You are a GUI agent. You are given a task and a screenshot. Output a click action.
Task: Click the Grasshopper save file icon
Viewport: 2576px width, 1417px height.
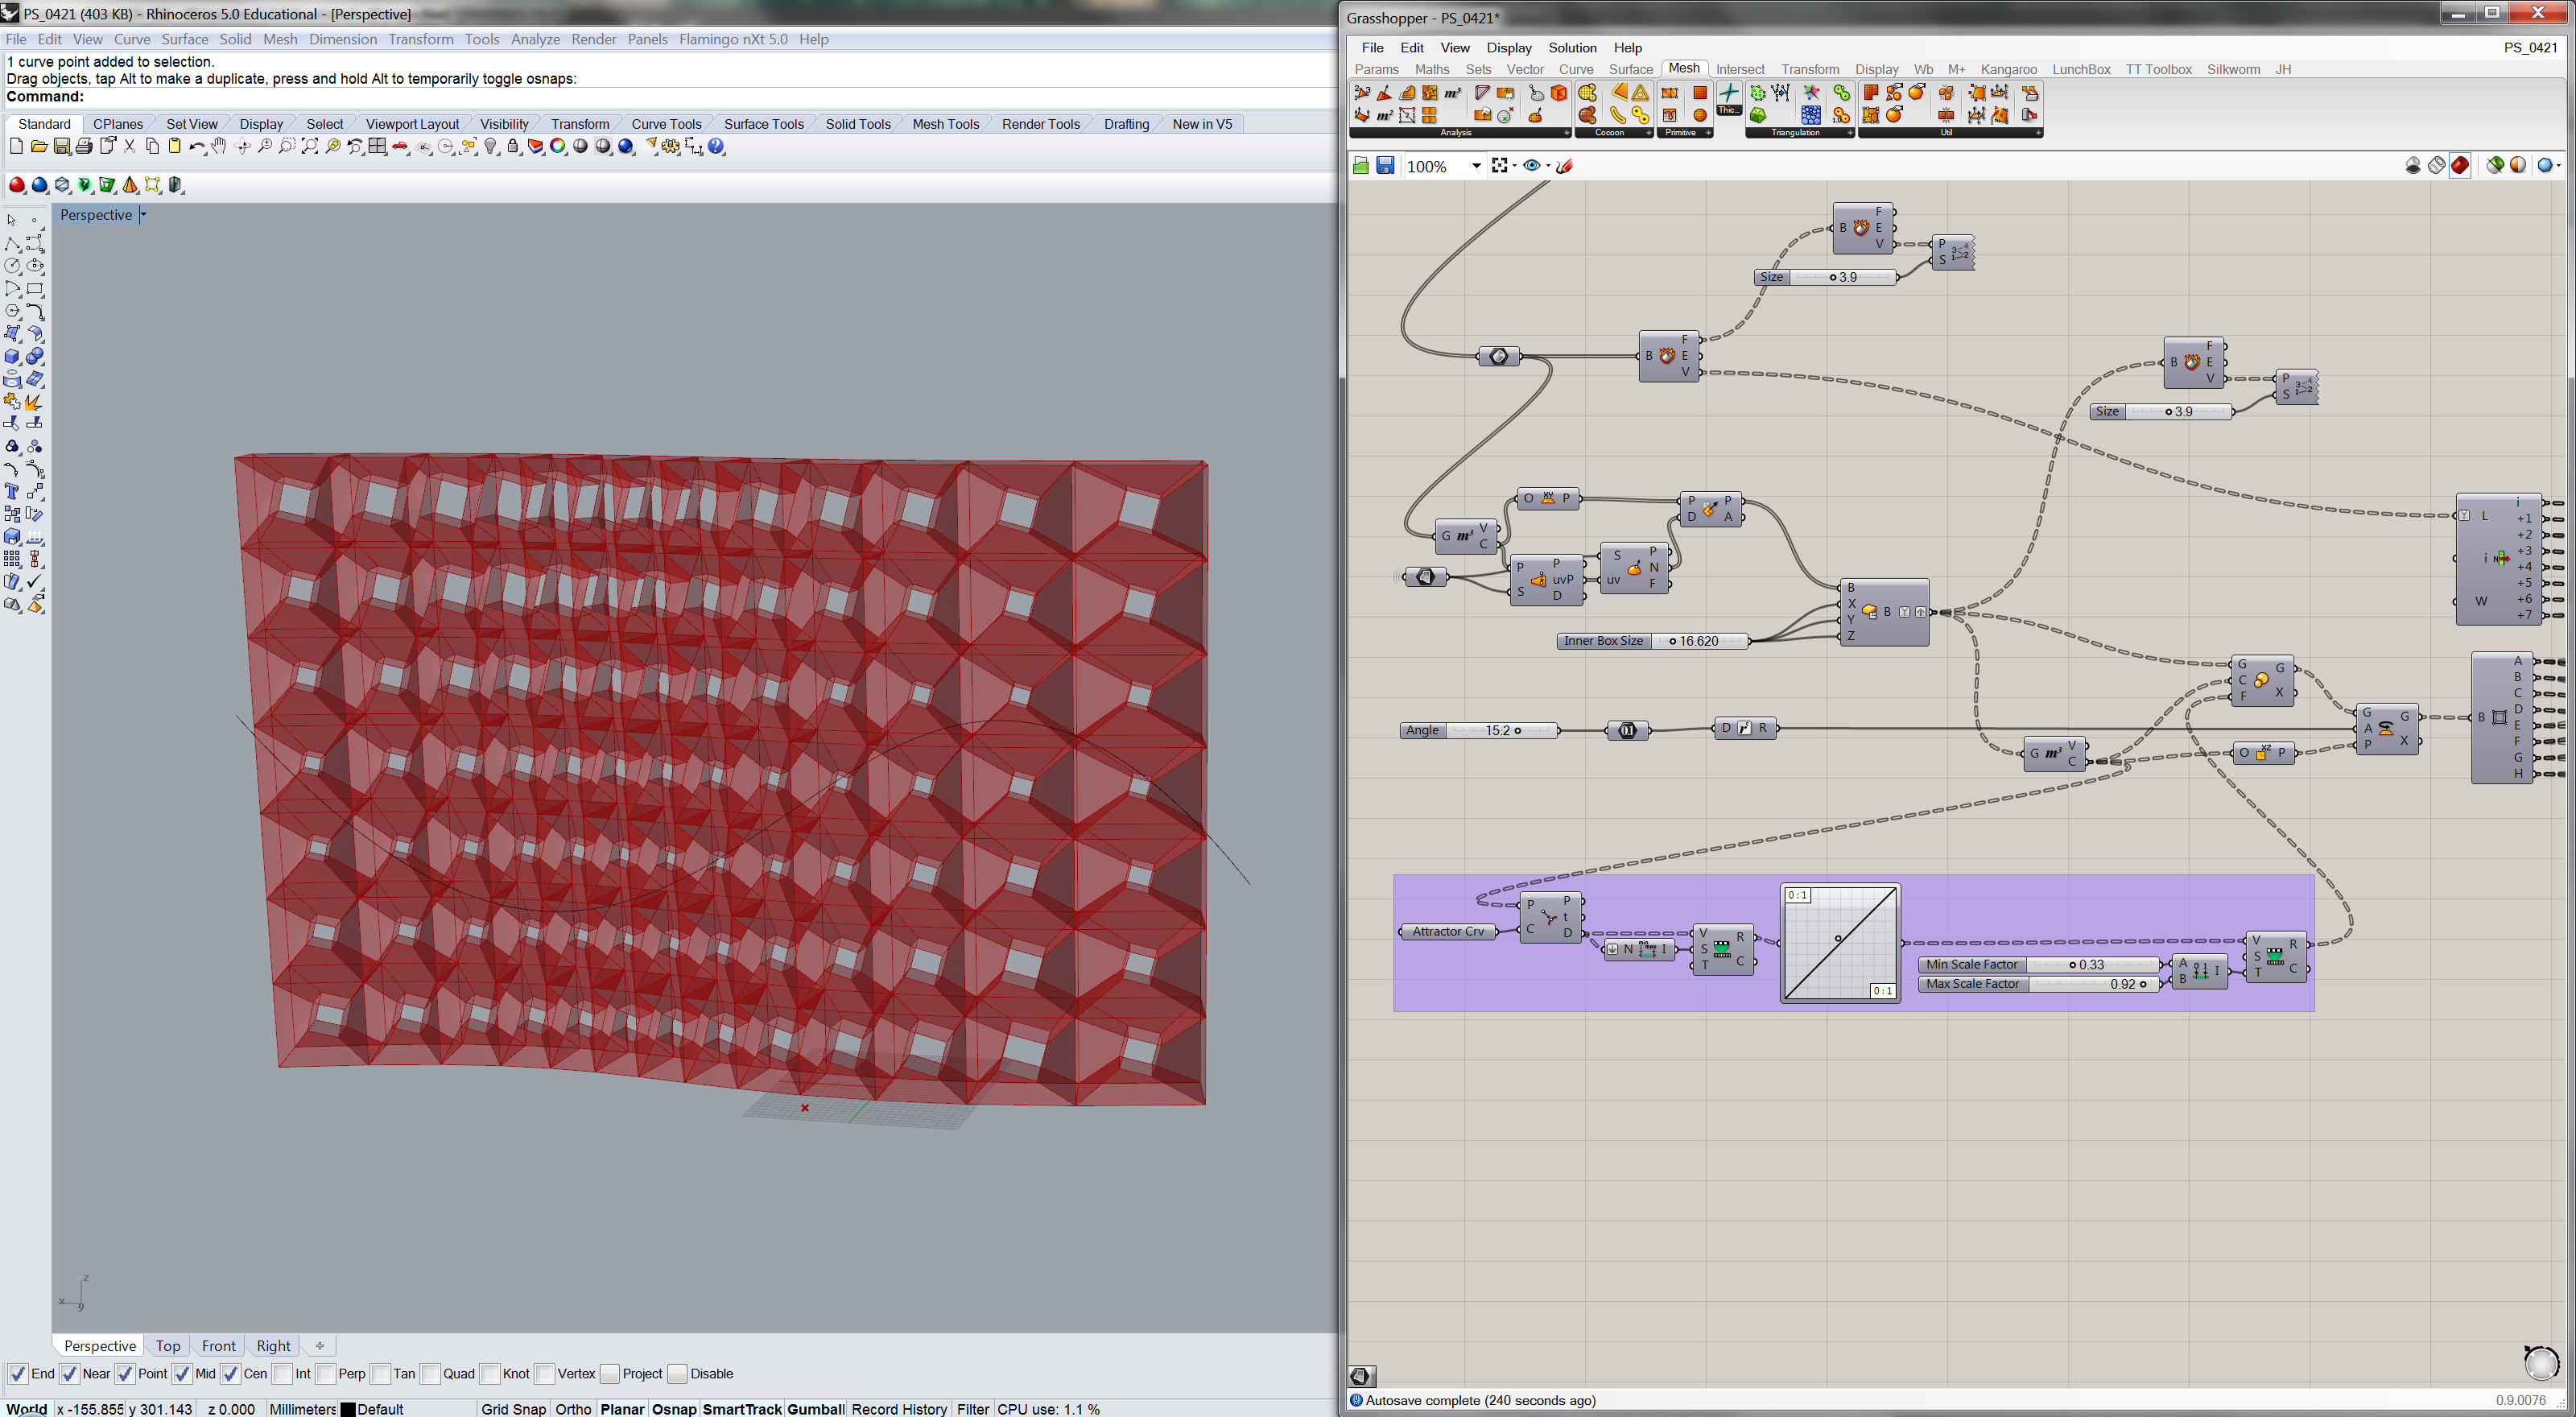[x=1385, y=166]
